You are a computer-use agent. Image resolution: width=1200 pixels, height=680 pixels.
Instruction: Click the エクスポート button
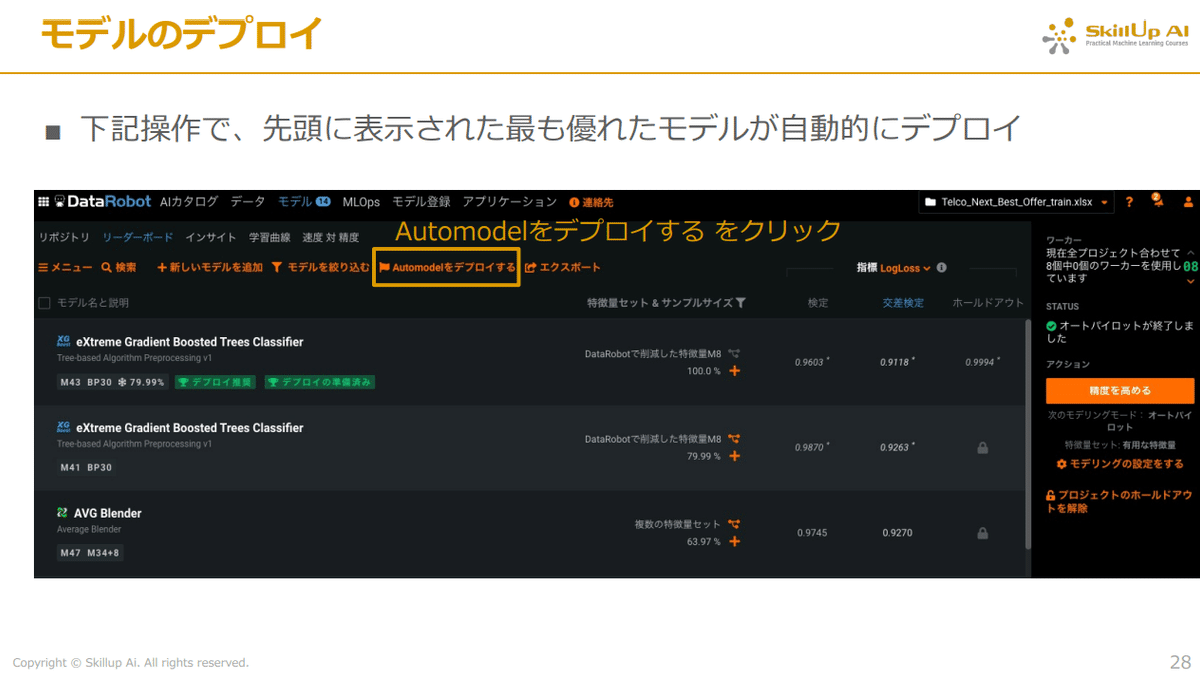[x=563, y=268]
